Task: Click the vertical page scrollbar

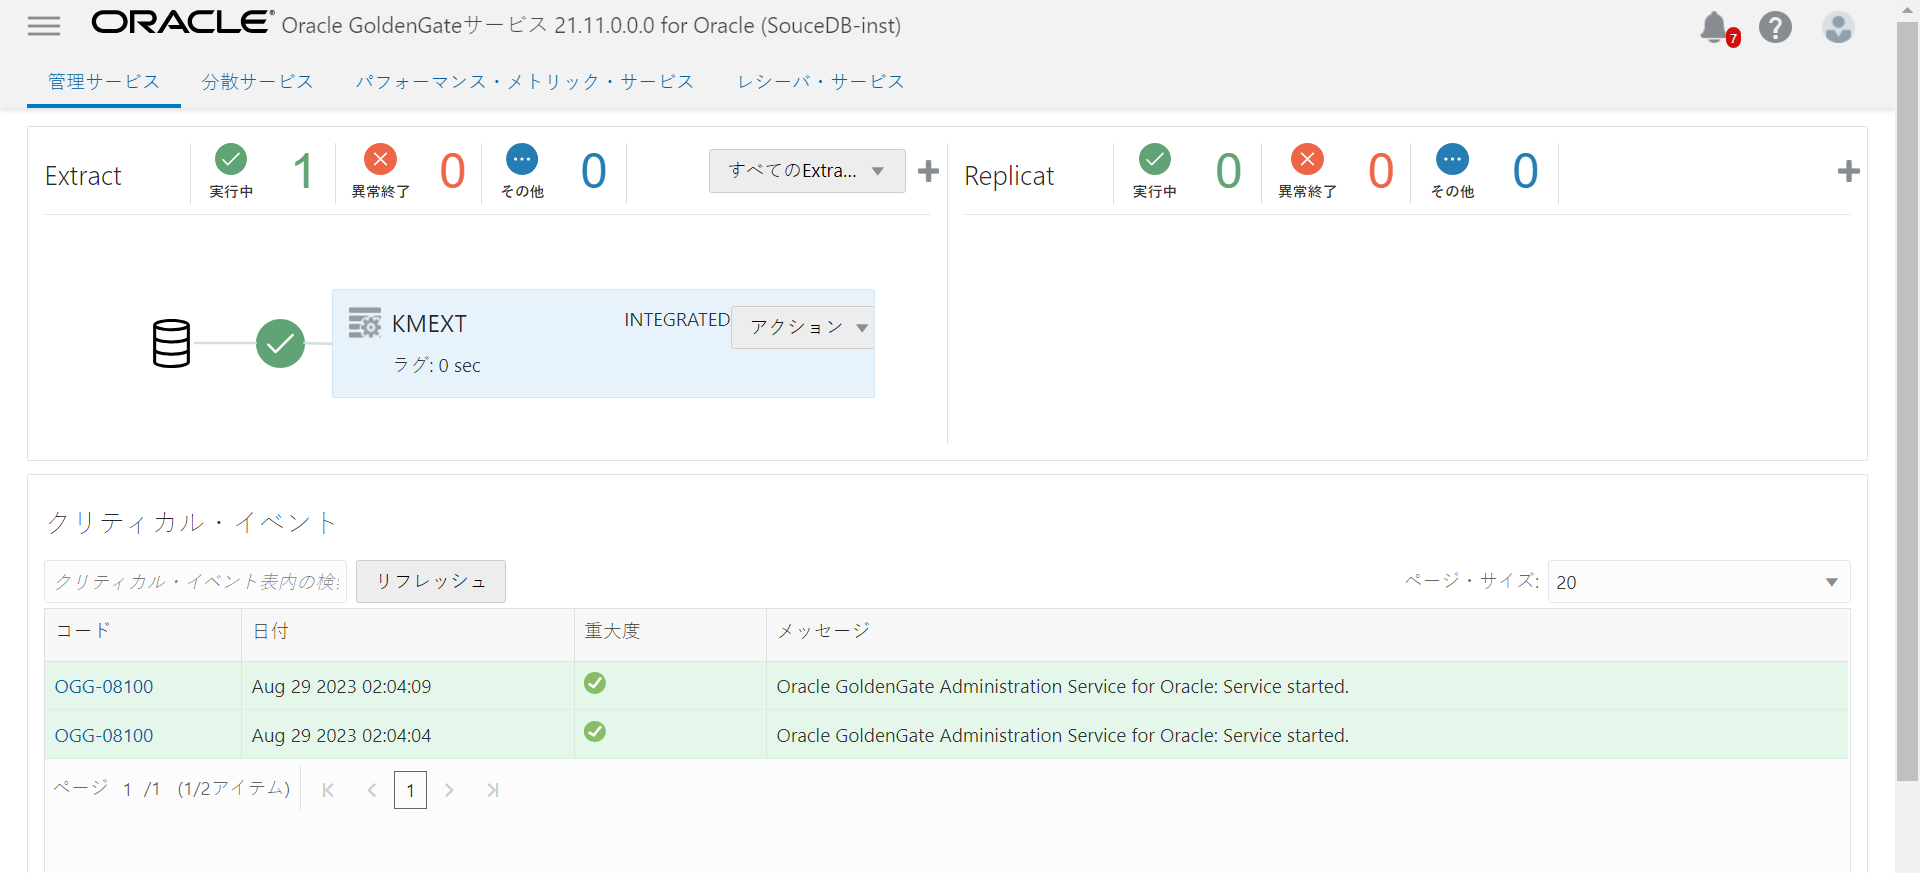Action: pos(1908,400)
